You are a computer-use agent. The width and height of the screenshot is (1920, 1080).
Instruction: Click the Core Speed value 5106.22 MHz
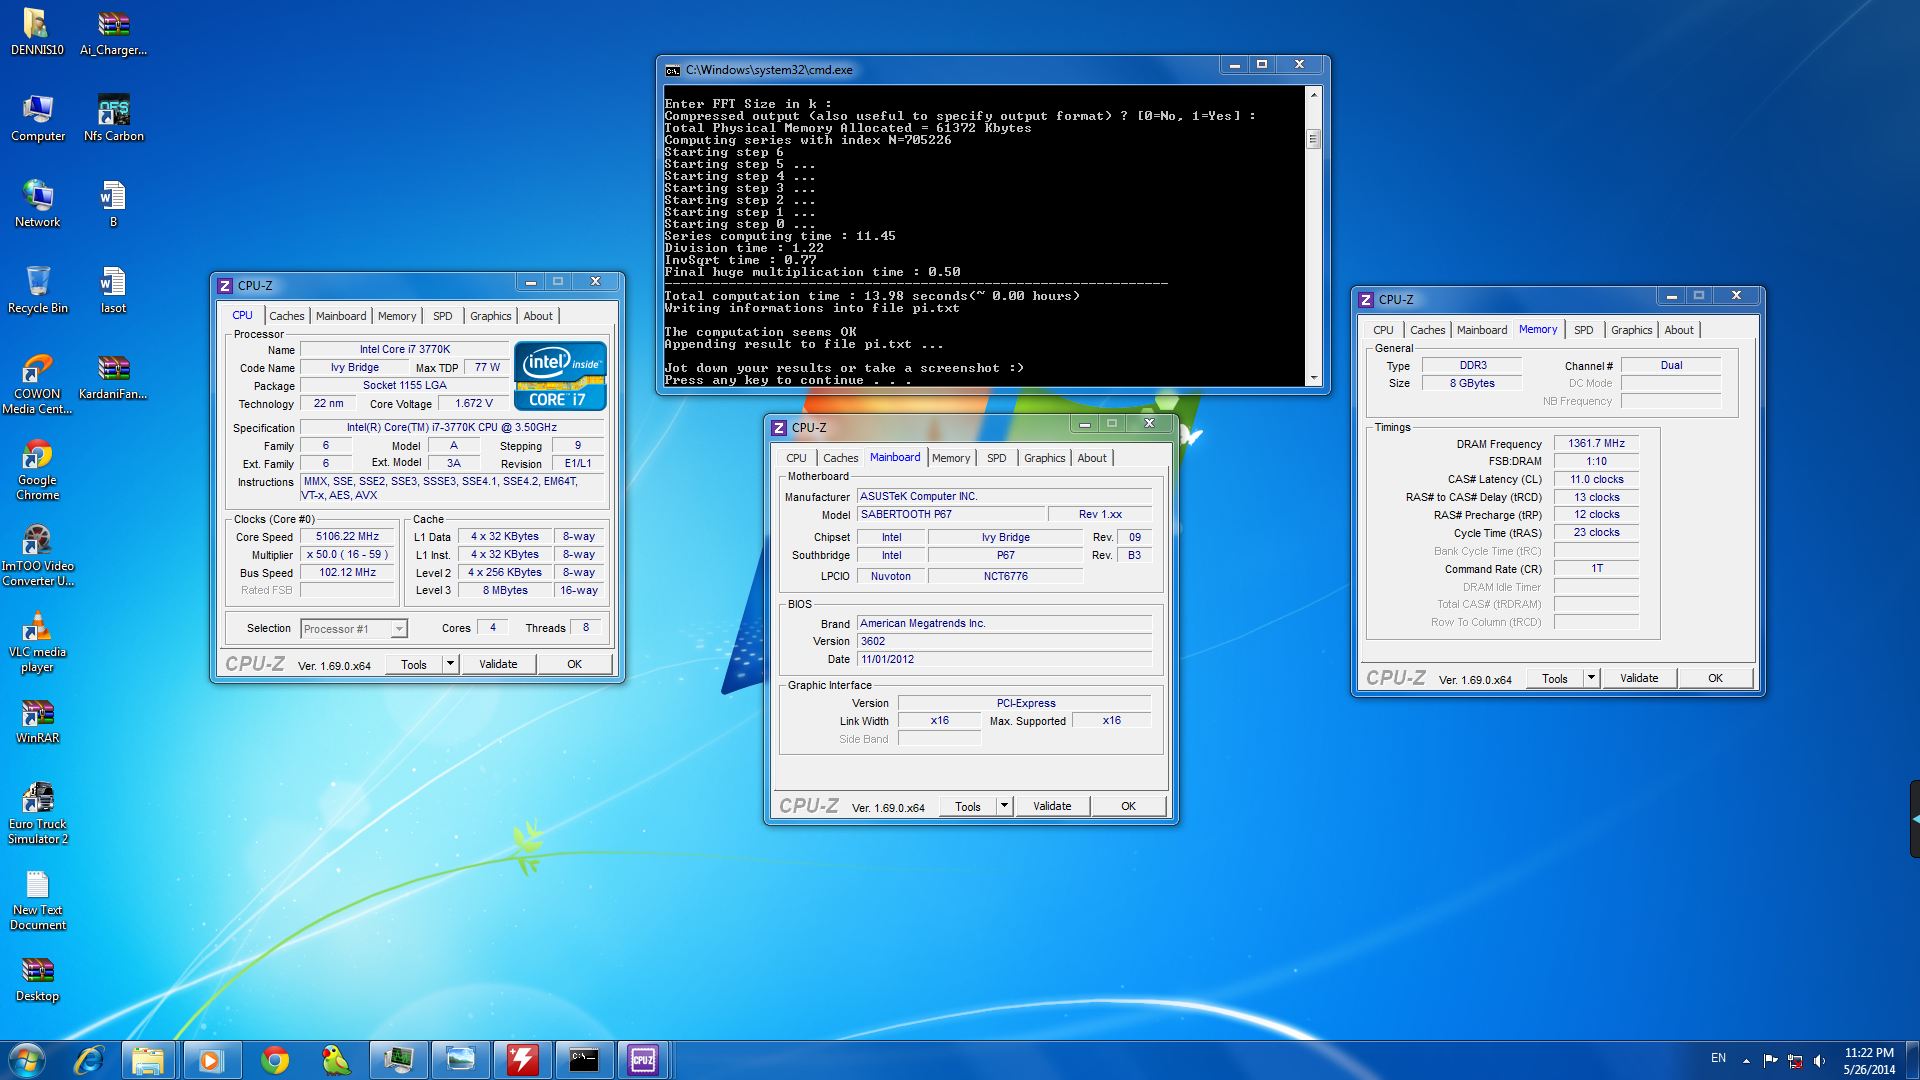347,537
